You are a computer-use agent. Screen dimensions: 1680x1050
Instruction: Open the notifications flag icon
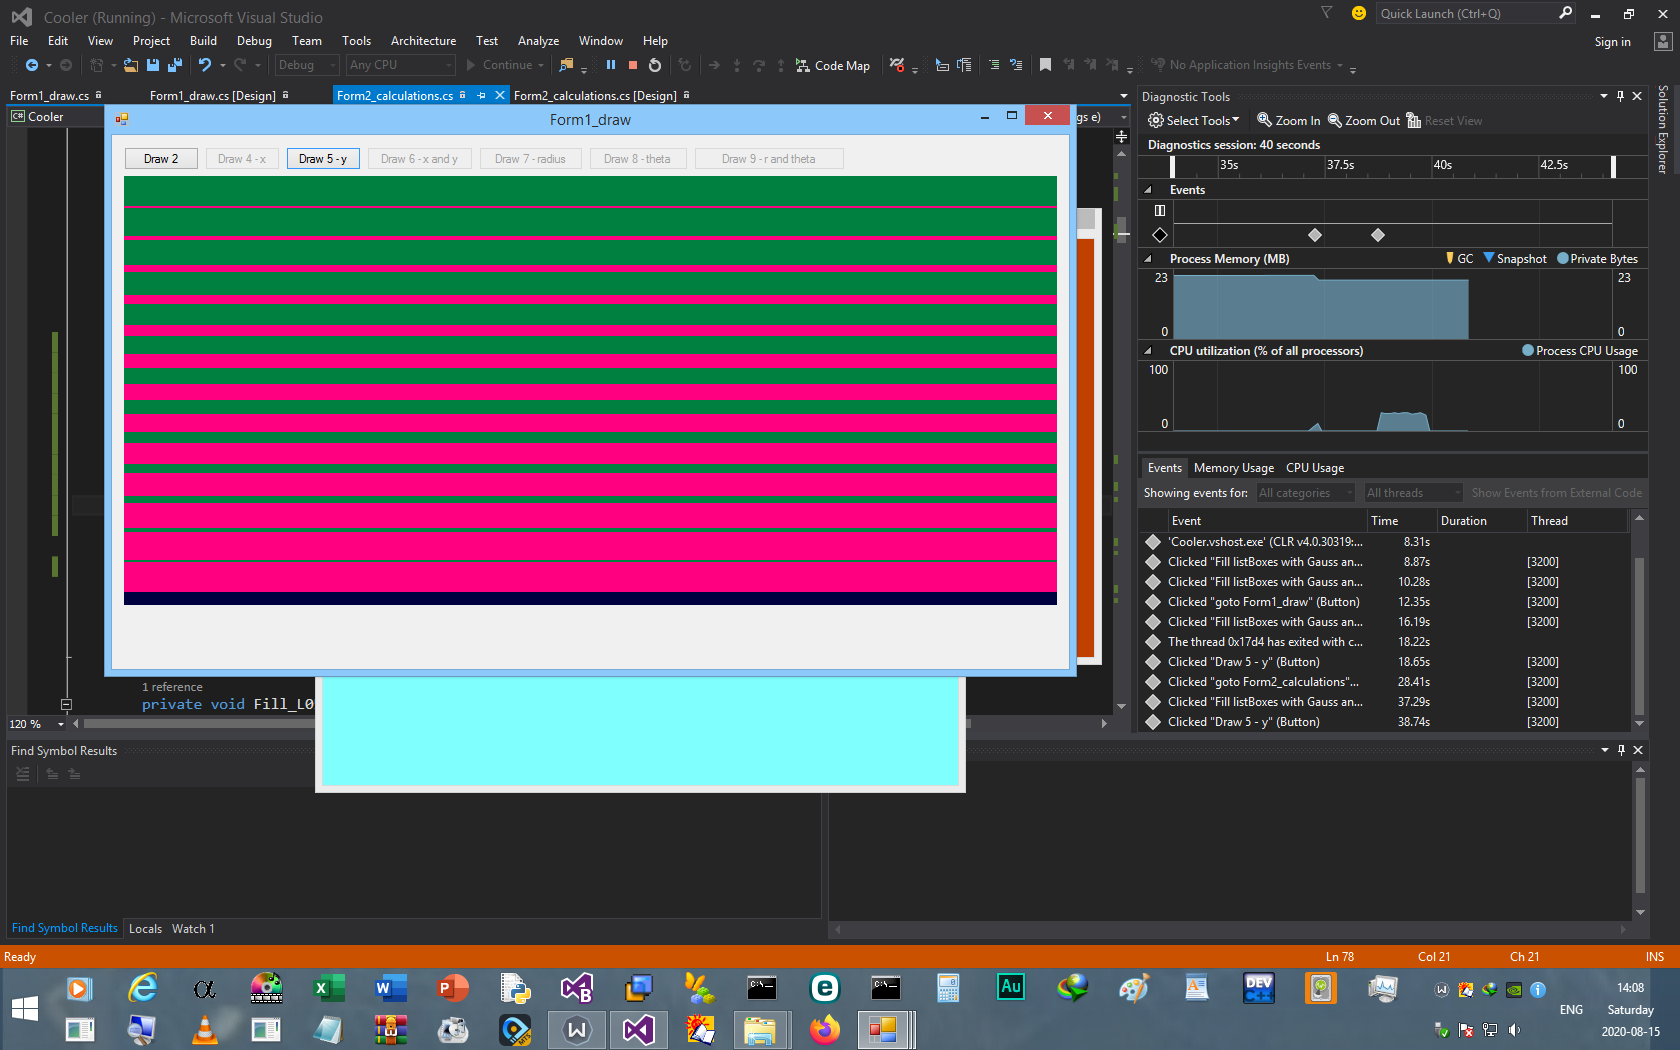(1326, 13)
